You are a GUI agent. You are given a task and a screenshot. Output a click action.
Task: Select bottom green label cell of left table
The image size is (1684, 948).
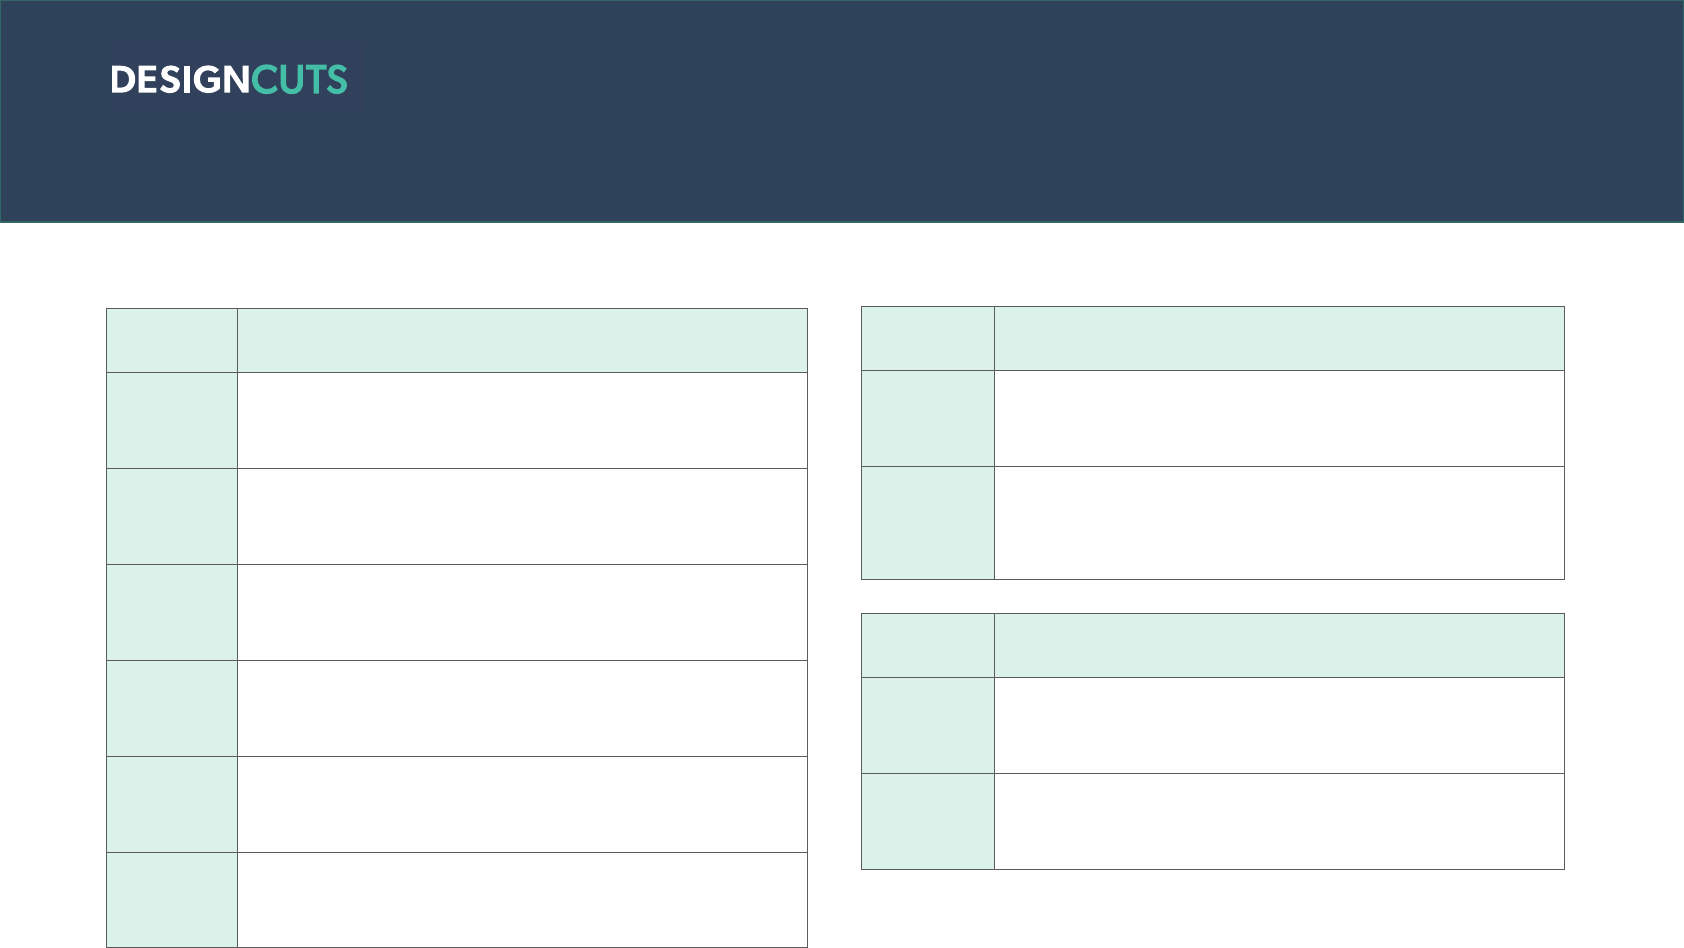pyautogui.click(x=172, y=900)
